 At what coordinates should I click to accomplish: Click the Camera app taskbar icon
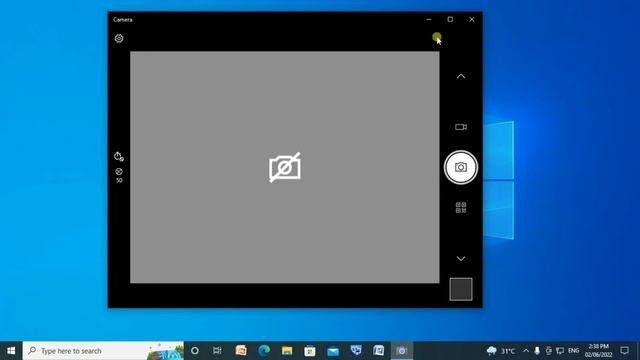tap(402, 351)
